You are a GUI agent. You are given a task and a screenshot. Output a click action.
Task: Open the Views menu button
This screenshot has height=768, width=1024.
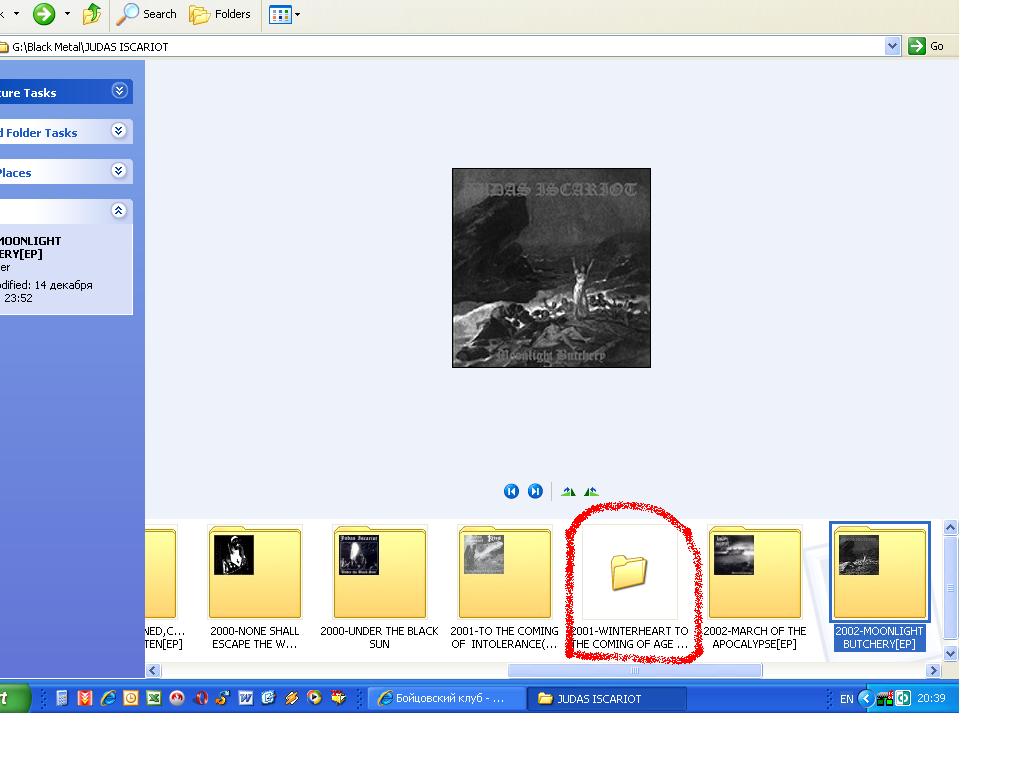point(285,14)
